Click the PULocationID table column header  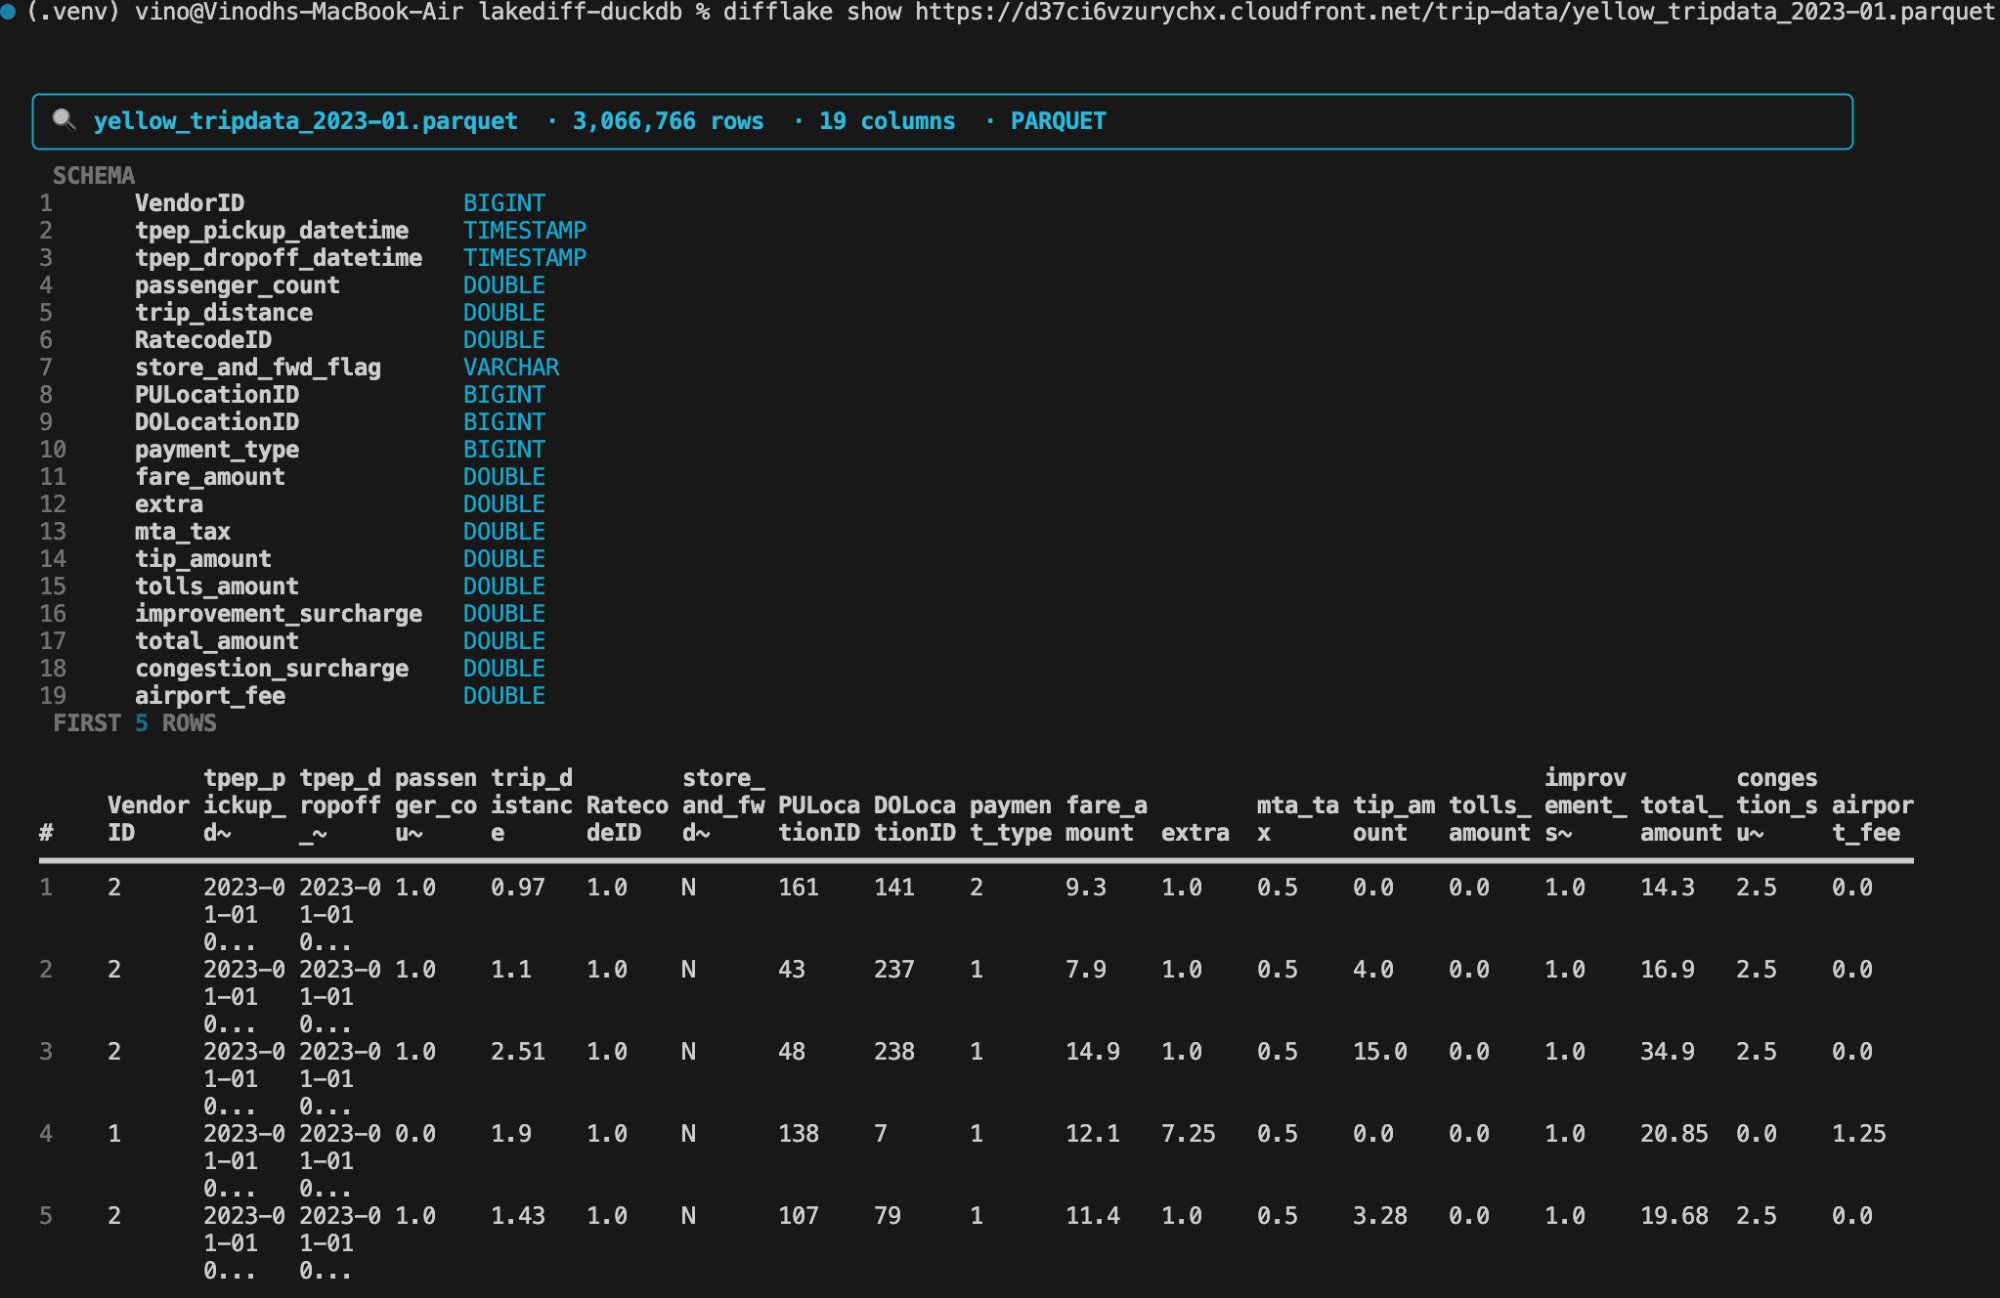tap(819, 819)
